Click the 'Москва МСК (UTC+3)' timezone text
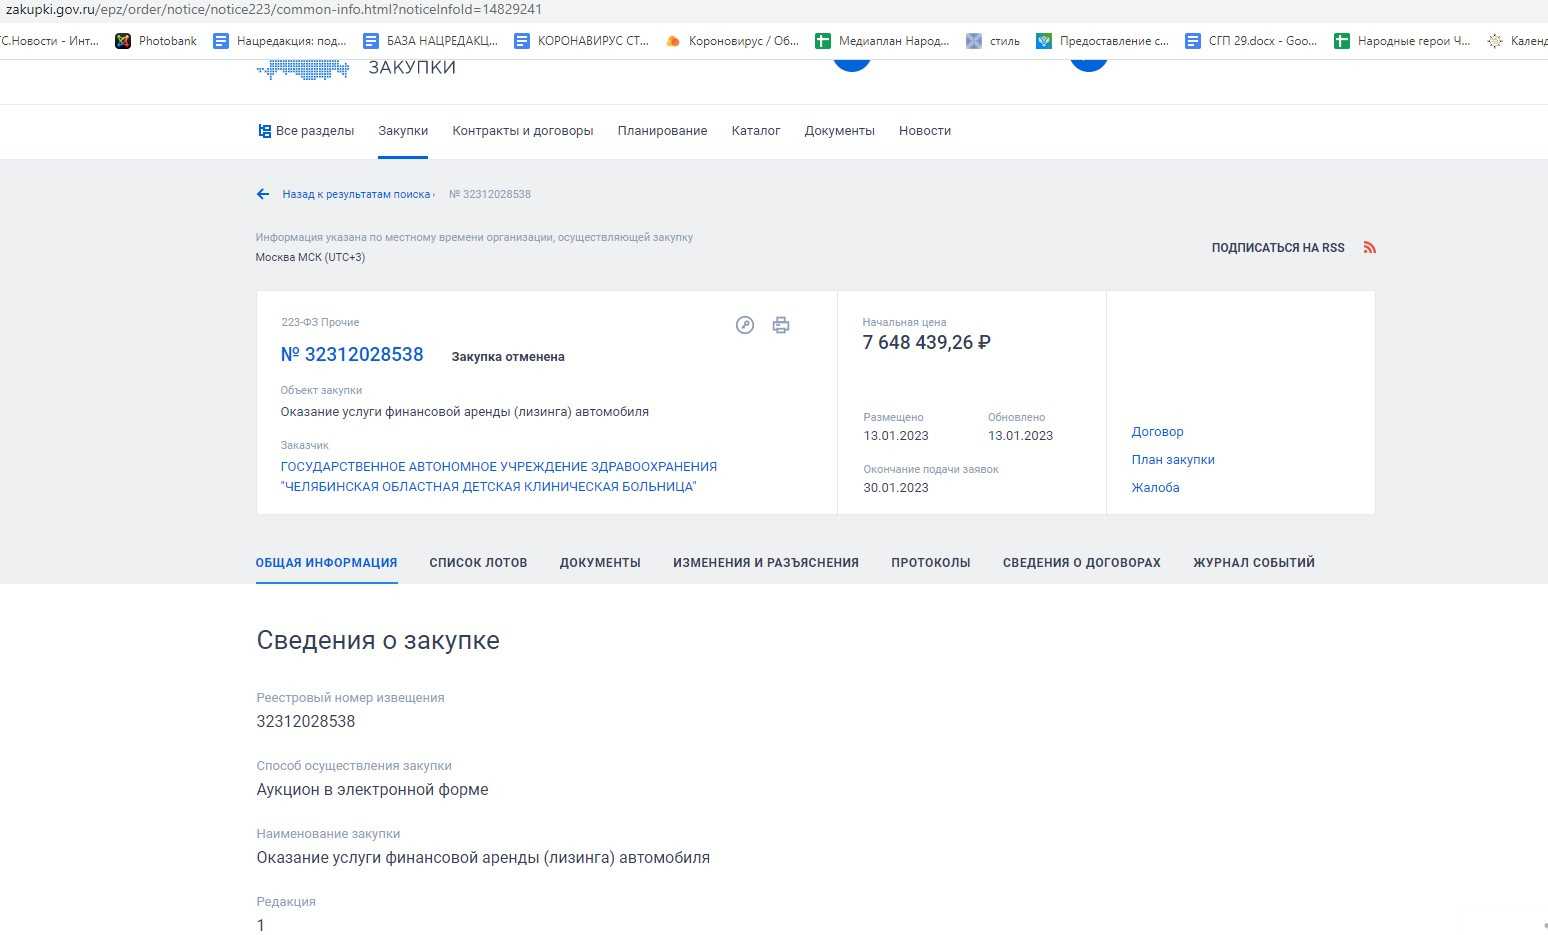The height and width of the screenshot is (935, 1548). coord(310,257)
